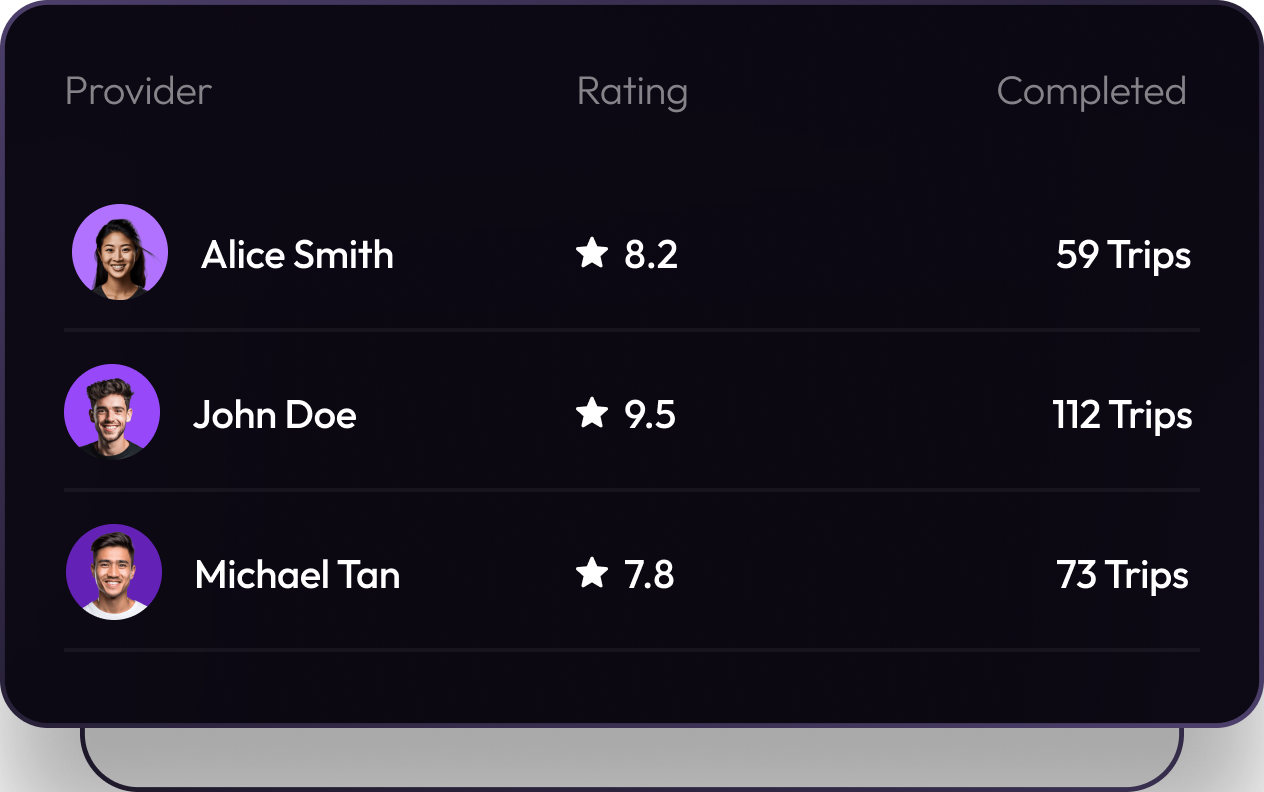Click the gray card behind the table
Image resolution: width=1264 pixels, height=792 pixels.
click(x=632, y=756)
